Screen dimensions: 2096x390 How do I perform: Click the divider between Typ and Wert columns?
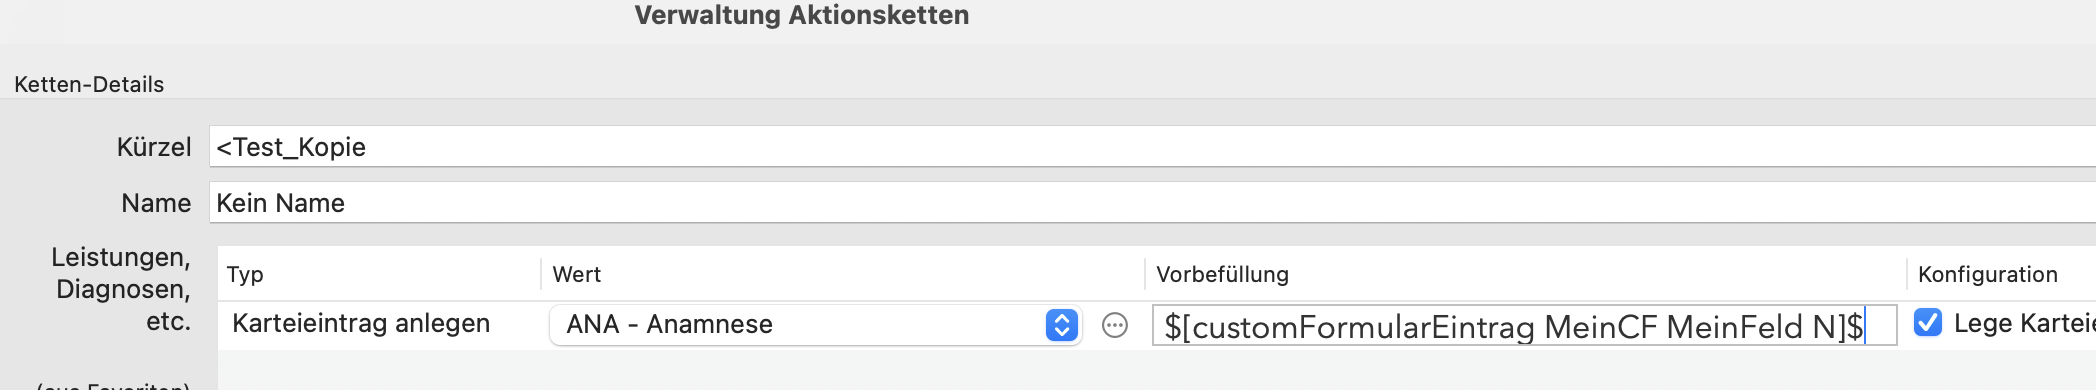click(x=541, y=274)
